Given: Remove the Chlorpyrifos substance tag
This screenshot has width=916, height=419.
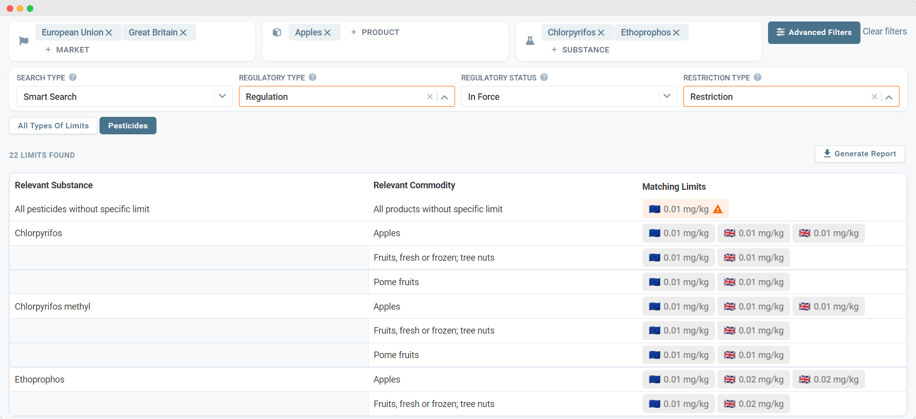Looking at the screenshot, I should point(601,33).
